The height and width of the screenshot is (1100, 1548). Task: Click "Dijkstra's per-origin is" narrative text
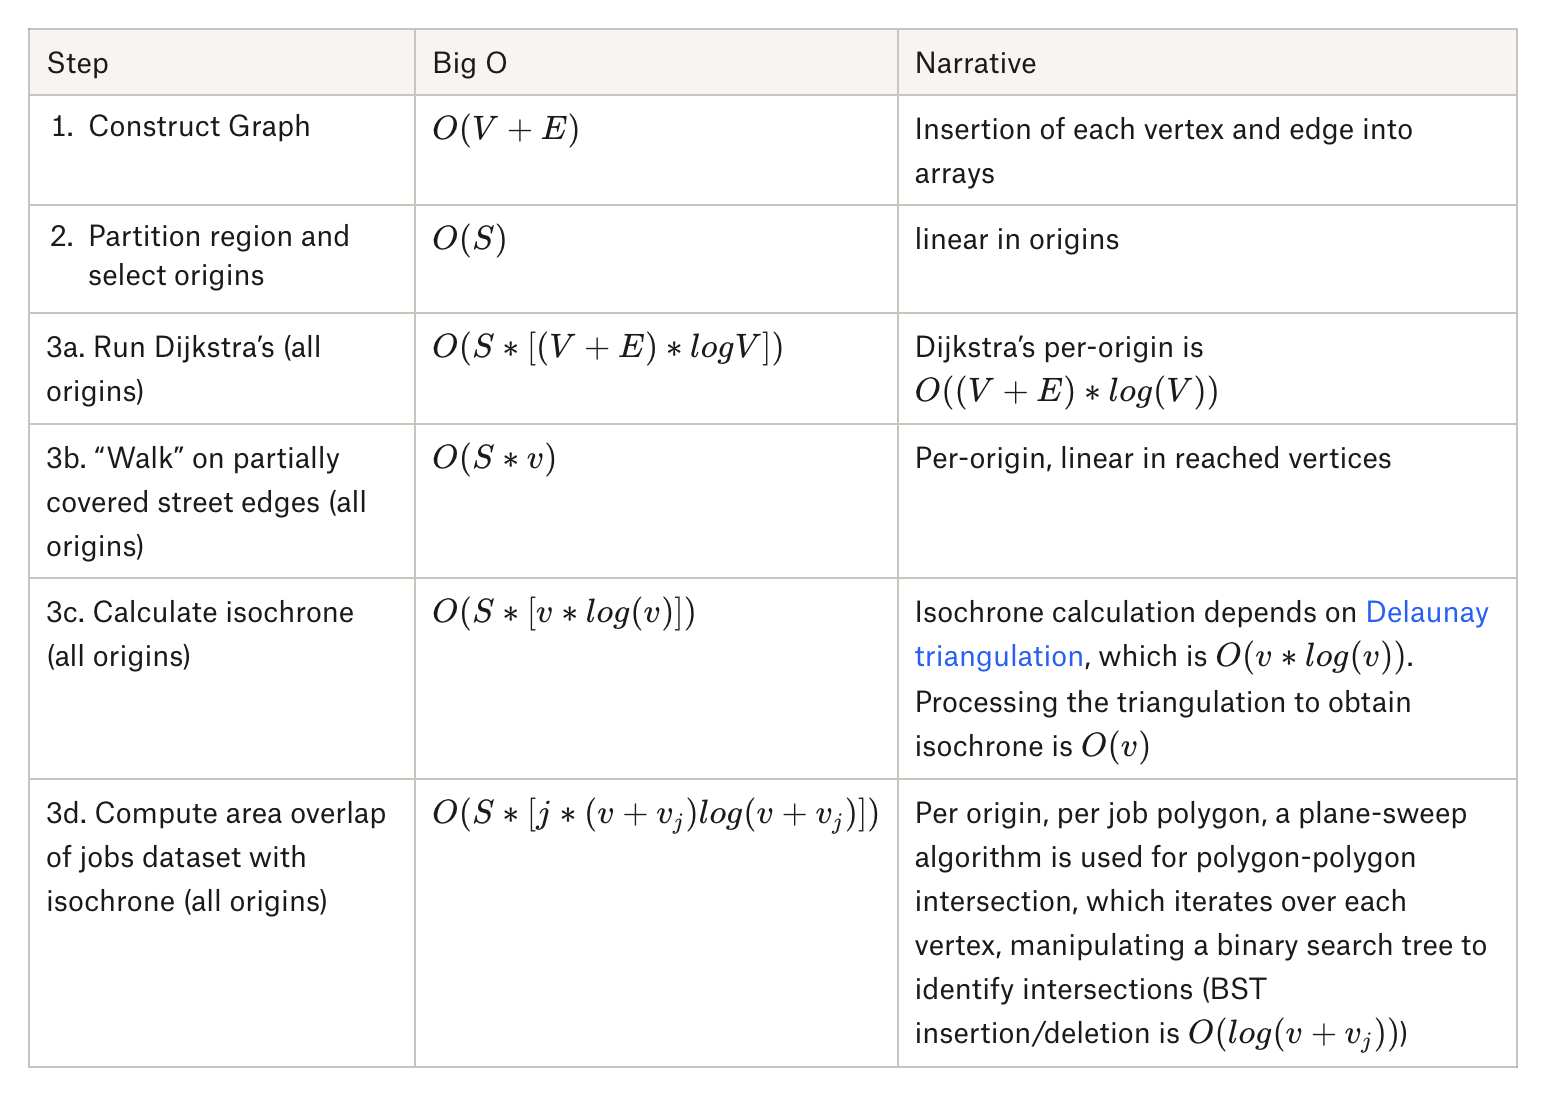pos(1059,348)
